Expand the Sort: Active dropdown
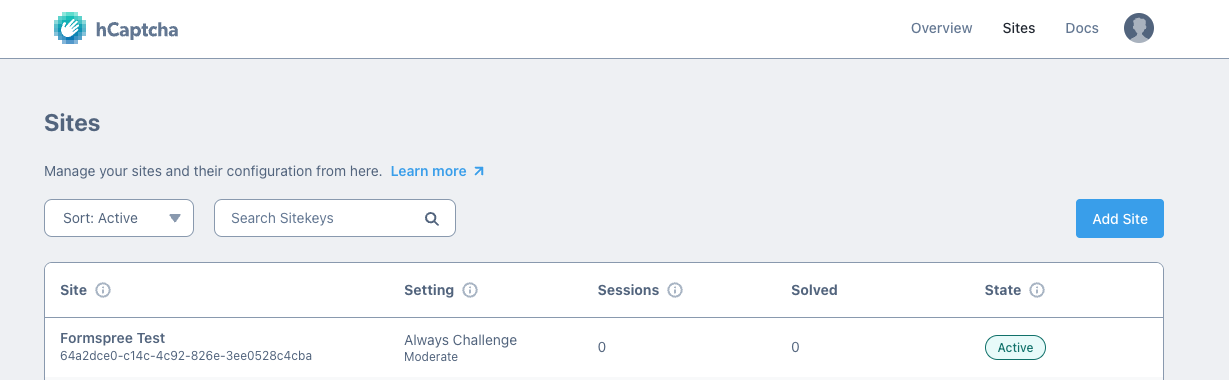Viewport: 1229px width, 380px height. [119, 218]
